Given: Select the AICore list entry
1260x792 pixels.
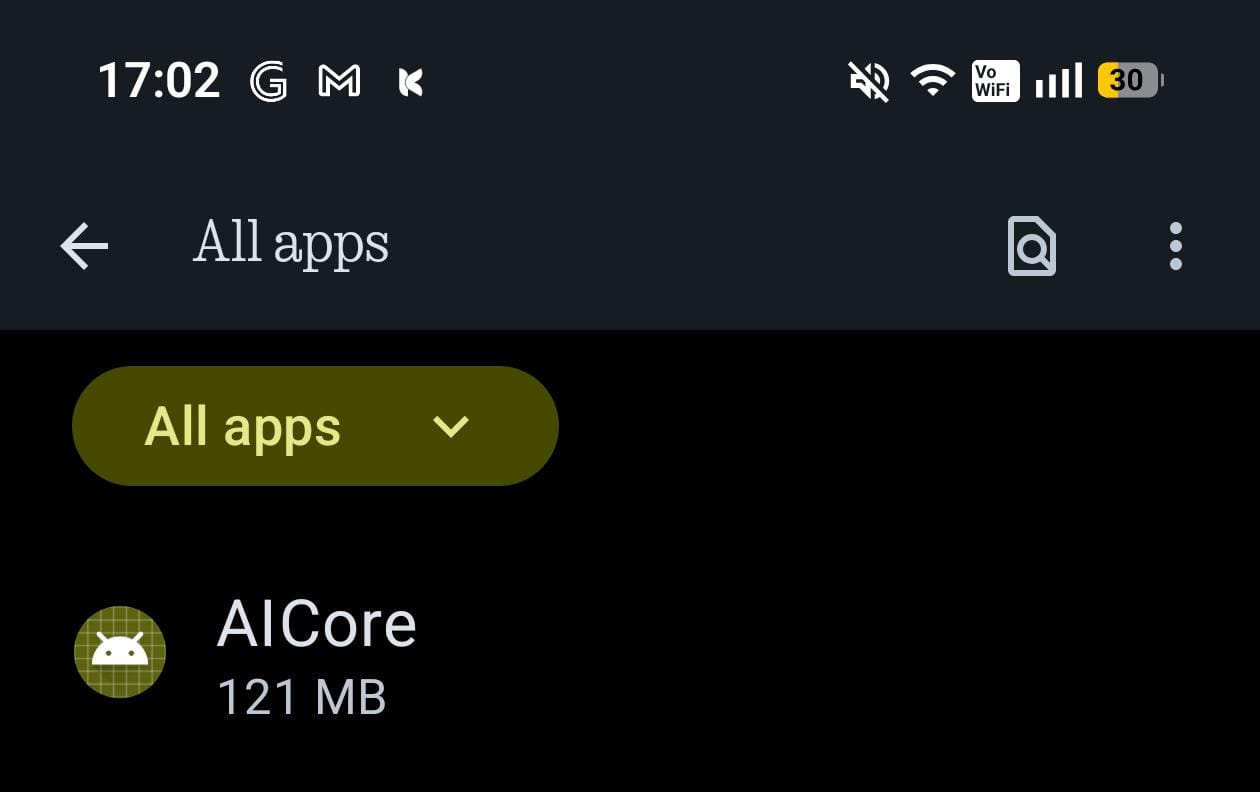Looking at the screenshot, I should click(630, 655).
